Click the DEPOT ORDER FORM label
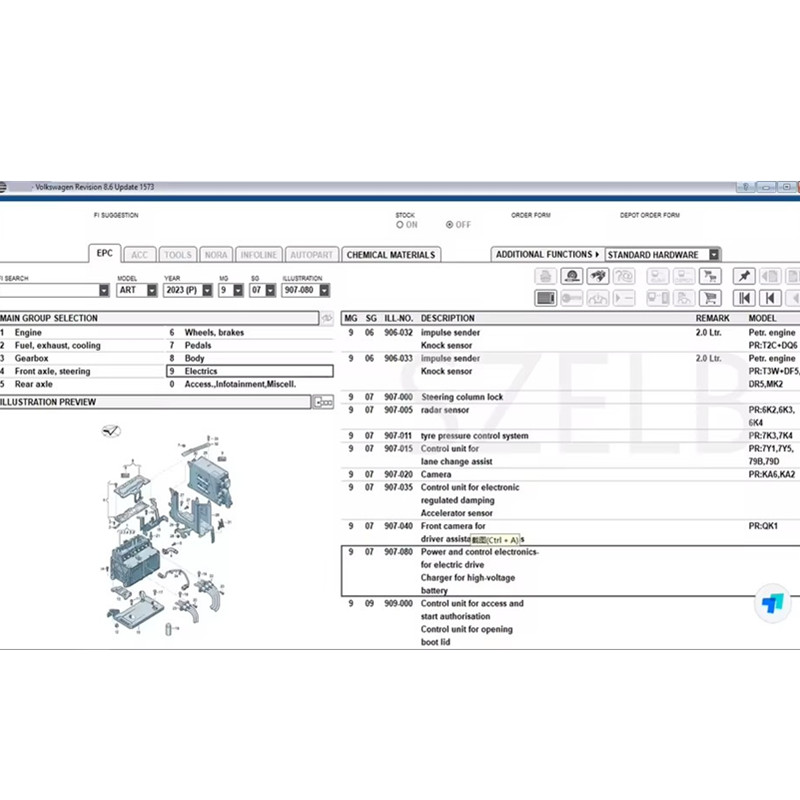The width and height of the screenshot is (800, 800). 649,215
